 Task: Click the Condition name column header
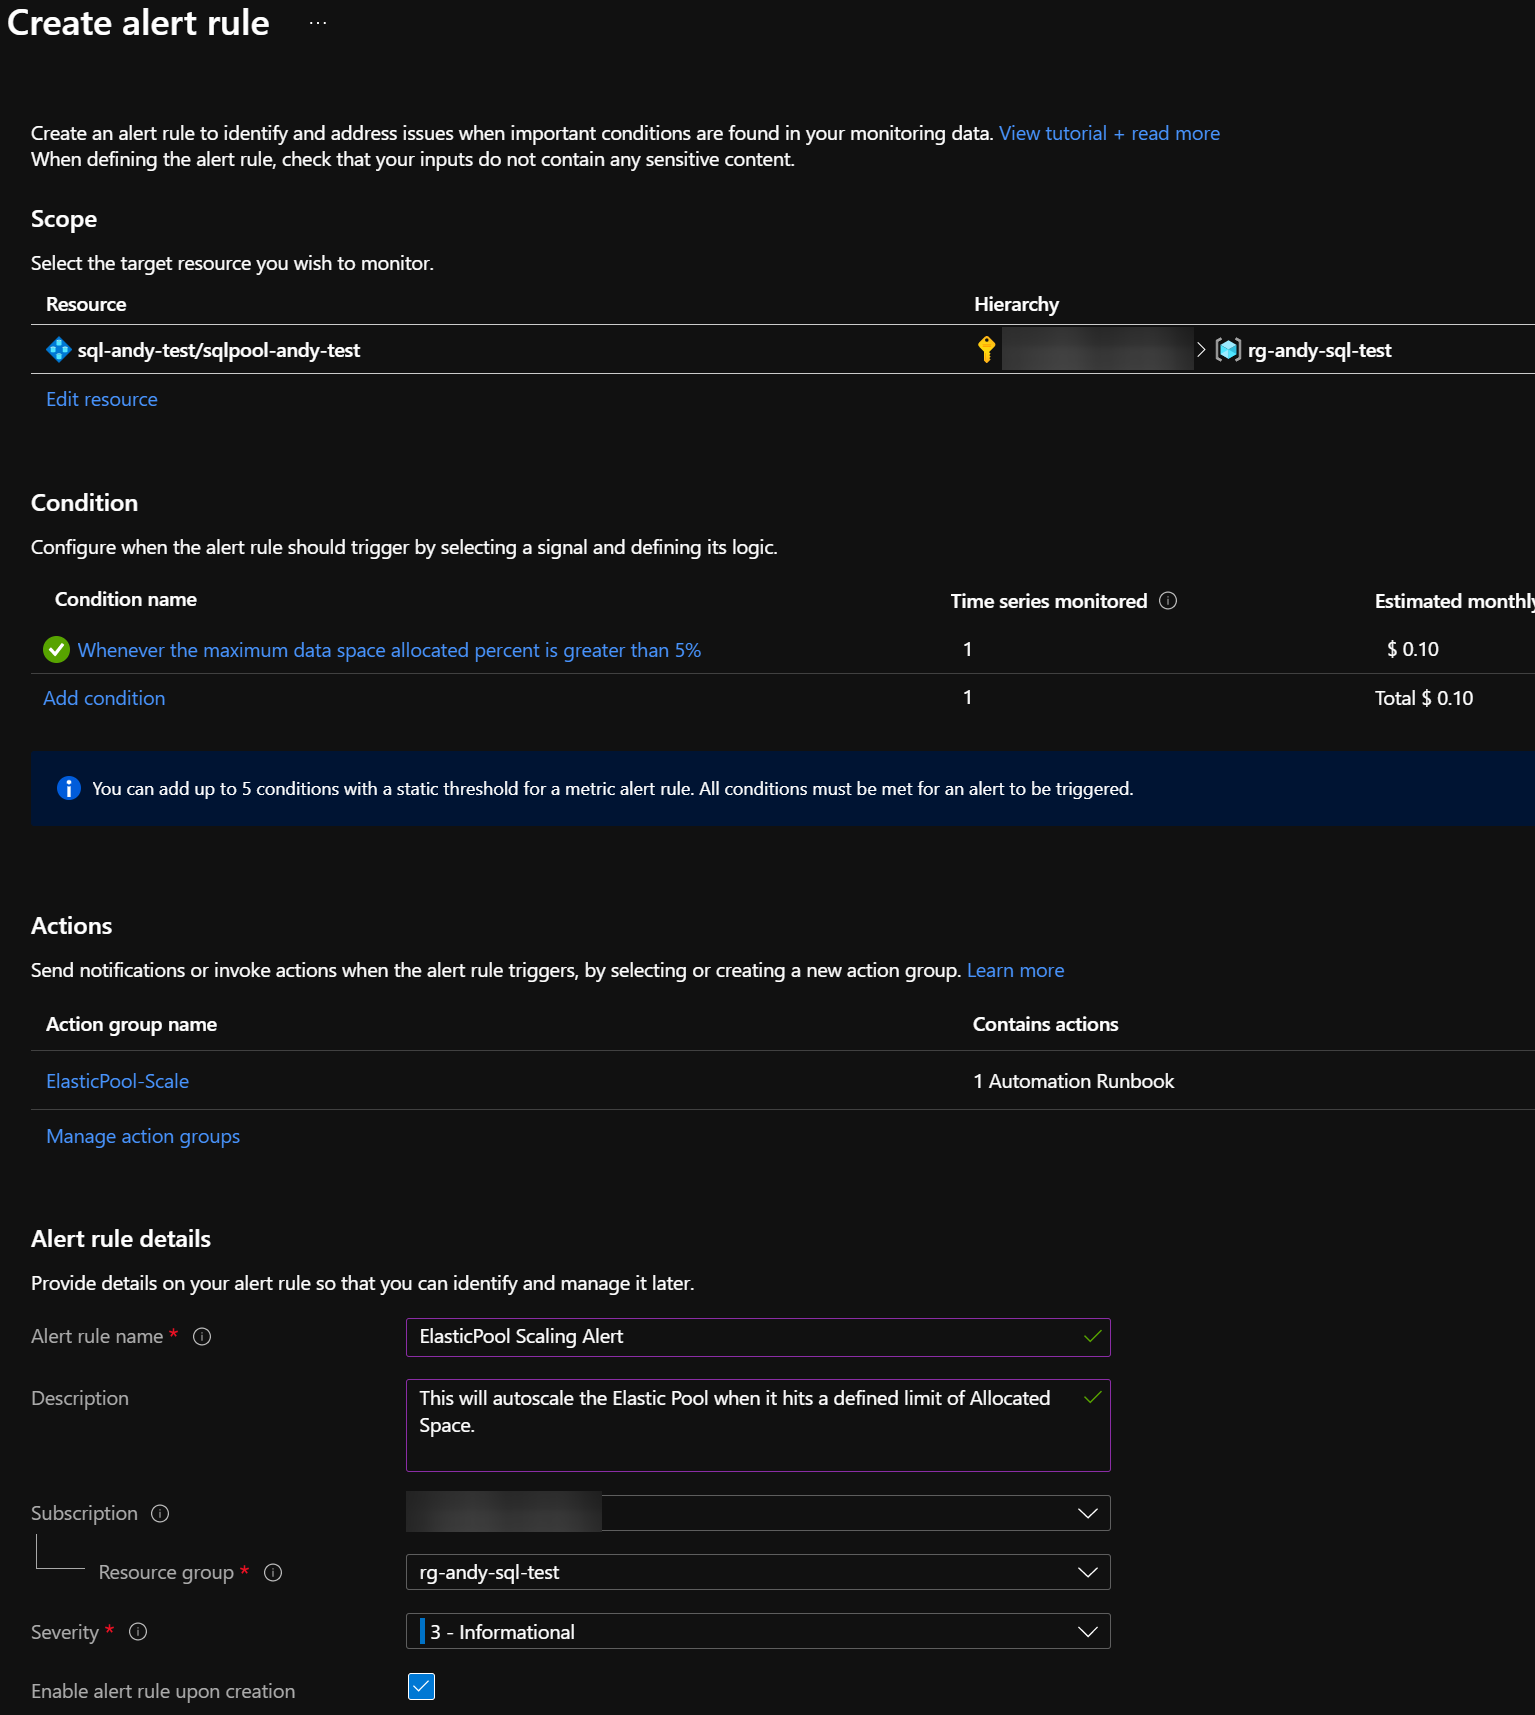tap(126, 599)
